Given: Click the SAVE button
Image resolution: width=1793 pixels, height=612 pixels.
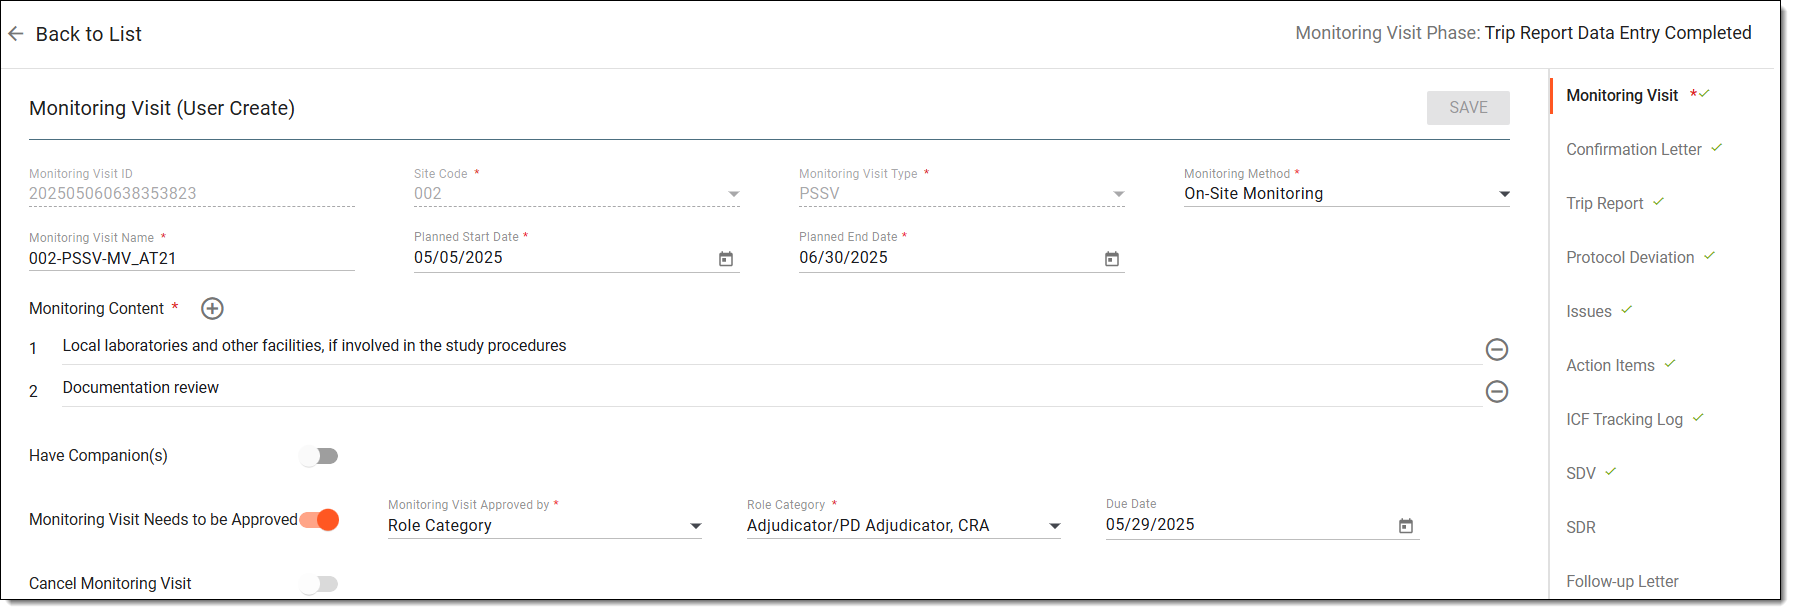Looking at the screenshot, I should (x=1468, y=108).
